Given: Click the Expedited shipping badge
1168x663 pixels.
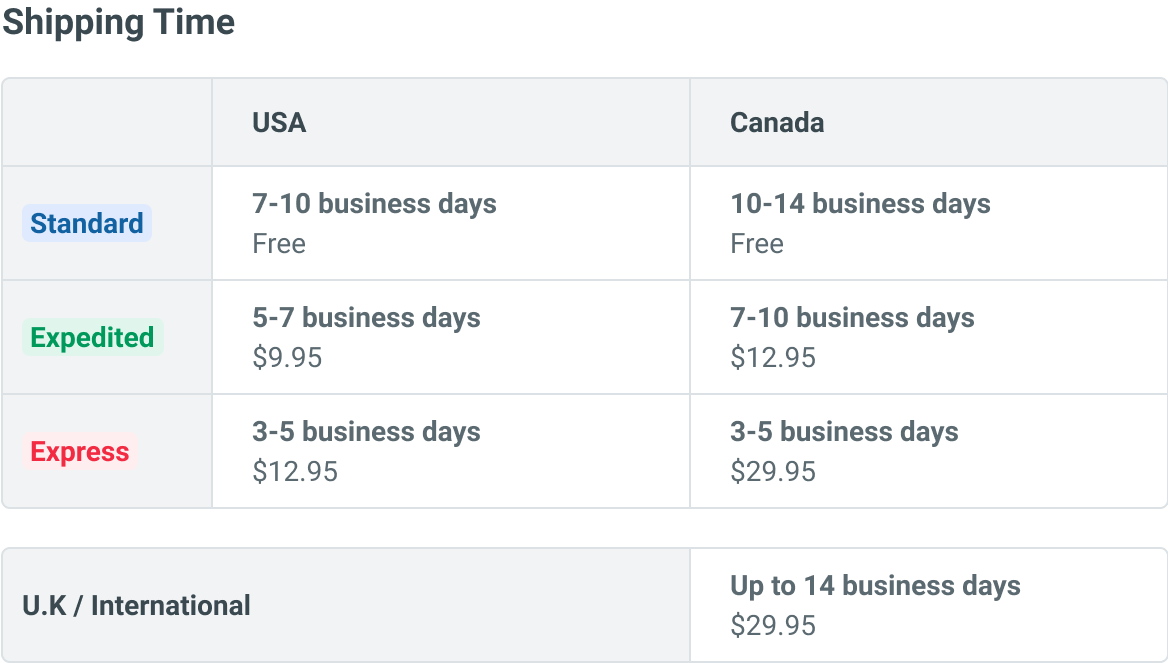Looking at the screenshot, I should [x=92, y=337].
